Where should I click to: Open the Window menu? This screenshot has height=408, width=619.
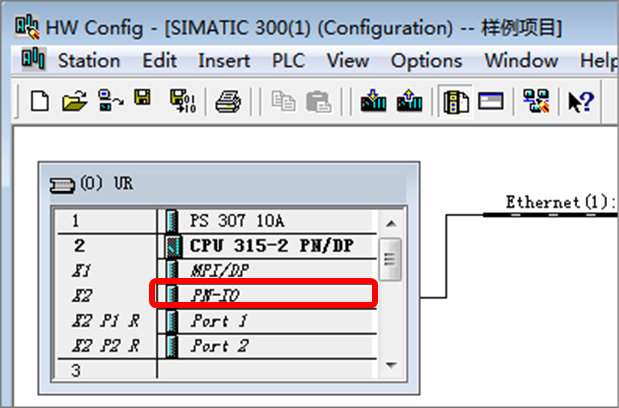521,61
